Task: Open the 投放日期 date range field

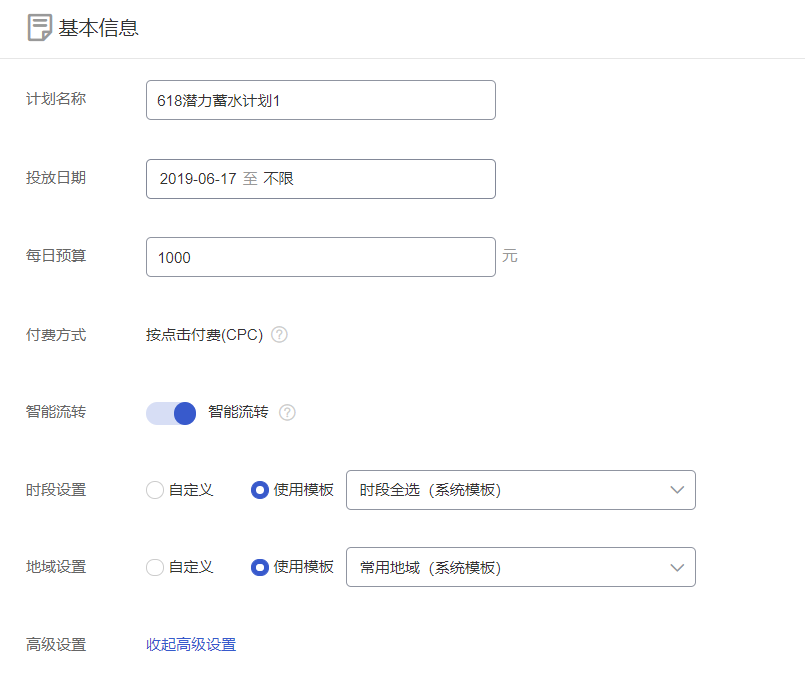Action: [x=321, y=179]
